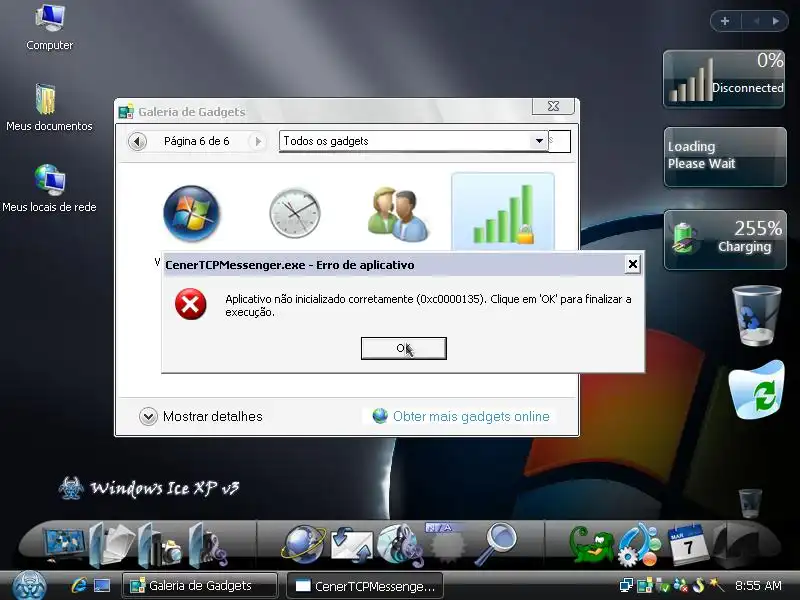The image size is (800, 600).
Task: Go to next page in Galeria de Gadgets
Action: point(258,141)
